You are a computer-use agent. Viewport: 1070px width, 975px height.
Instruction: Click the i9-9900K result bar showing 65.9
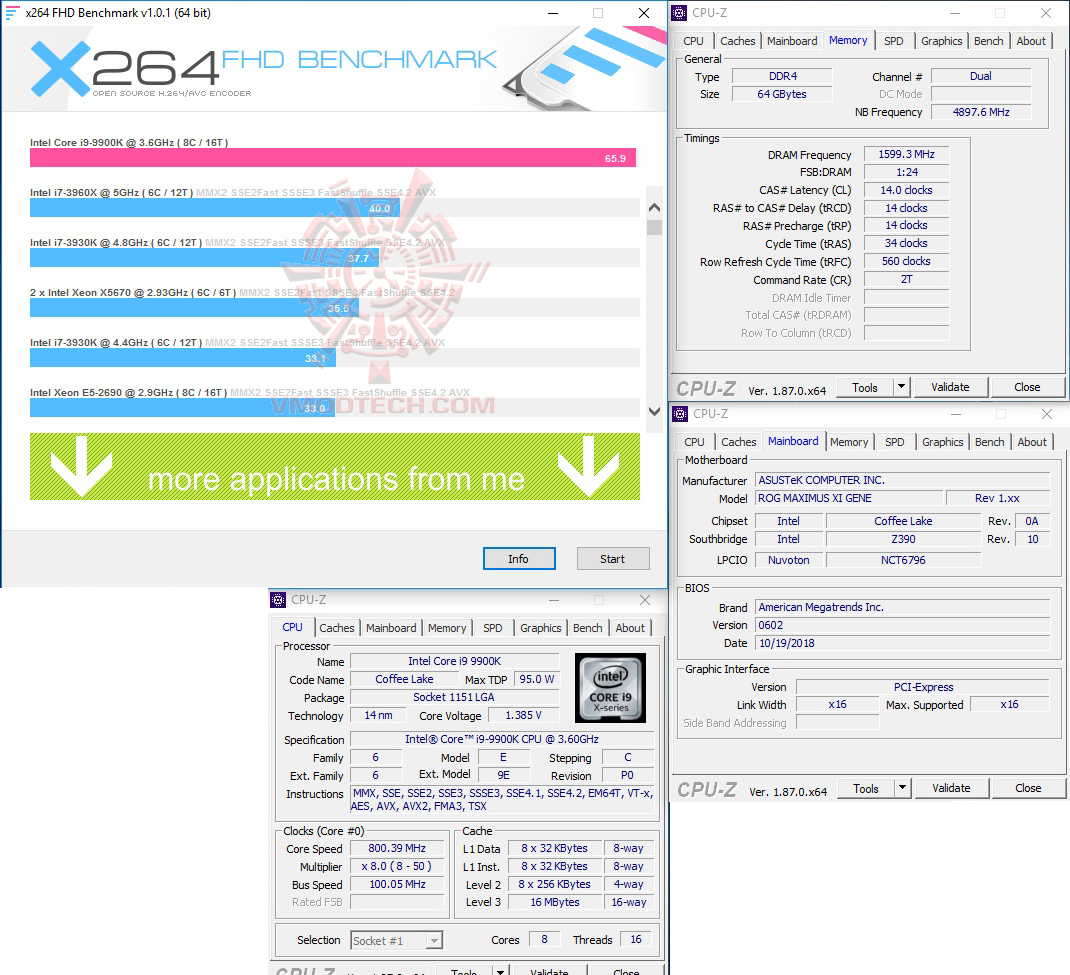[x=330, y=157]
